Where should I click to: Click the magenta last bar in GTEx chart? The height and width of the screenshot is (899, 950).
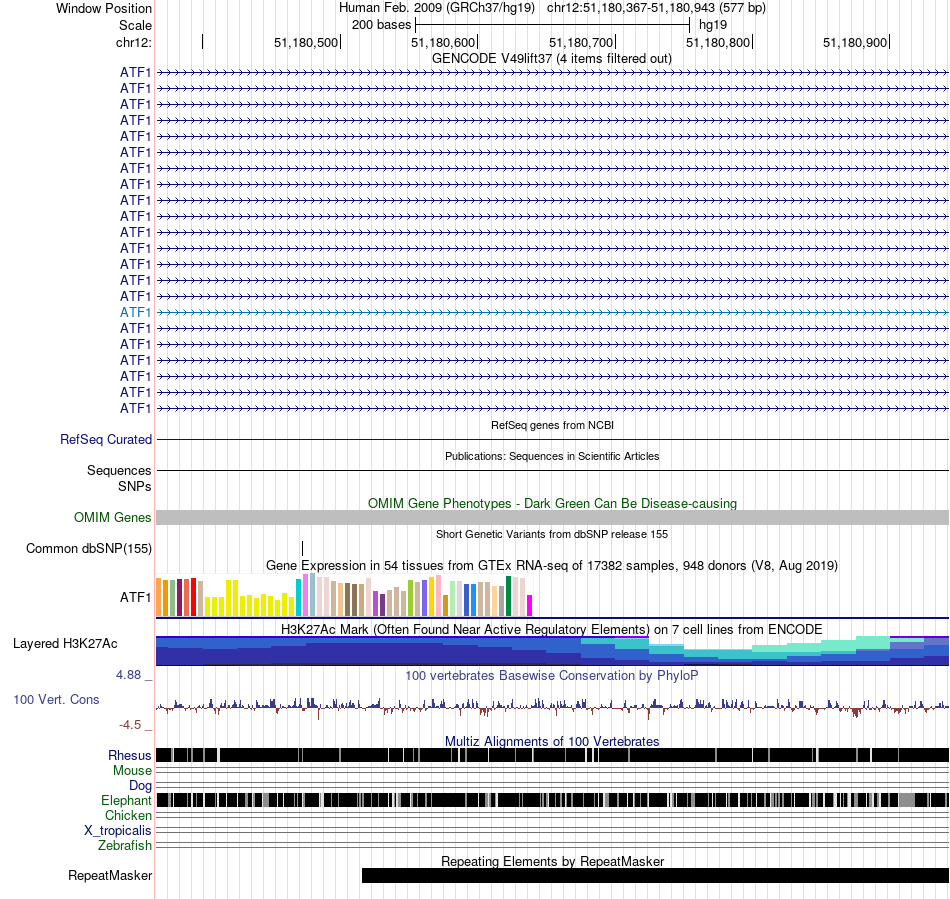click(530, 606)
